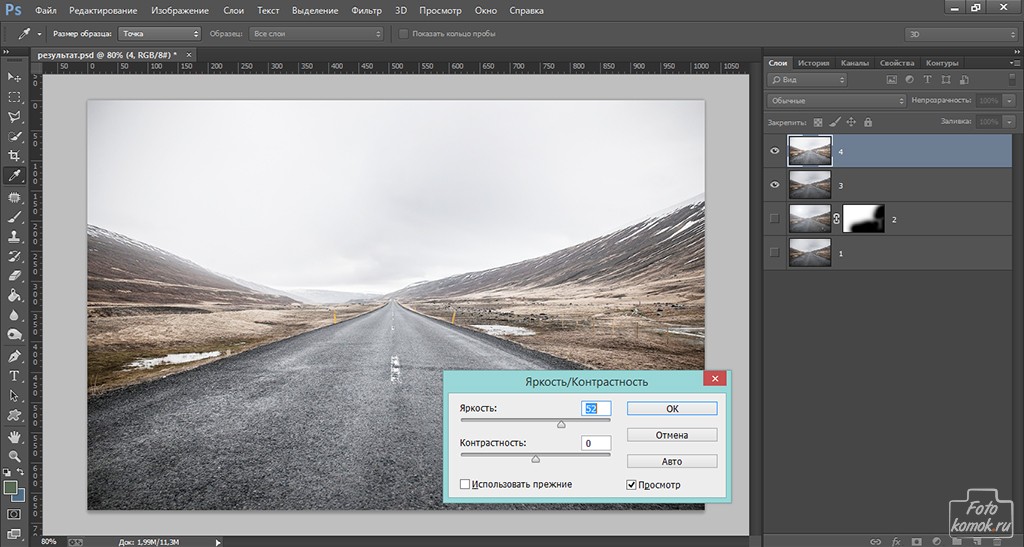The image size is (1024, 547).
Task: Open the 'Изображение' menu
Action: pyautogui.click(x=180, y=10)
